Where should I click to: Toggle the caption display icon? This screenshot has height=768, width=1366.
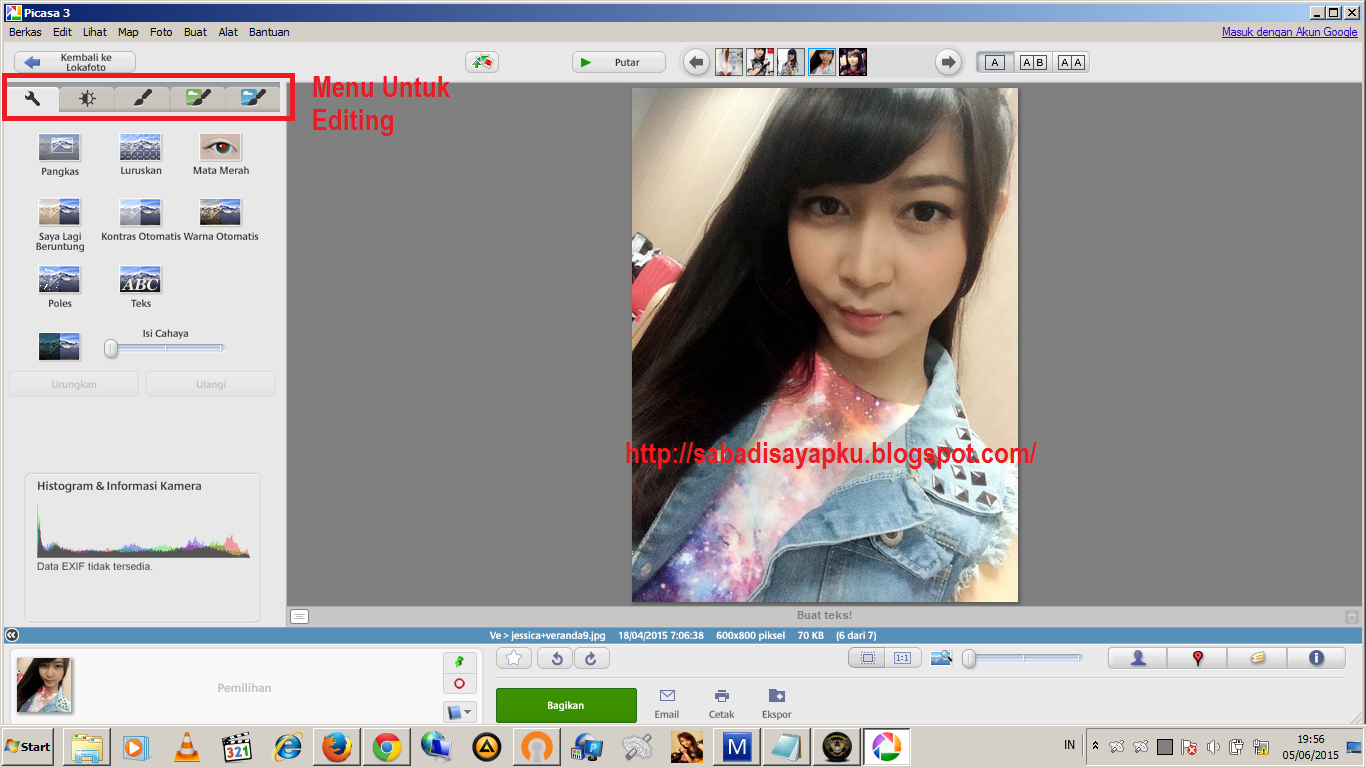tap(299, 616)
